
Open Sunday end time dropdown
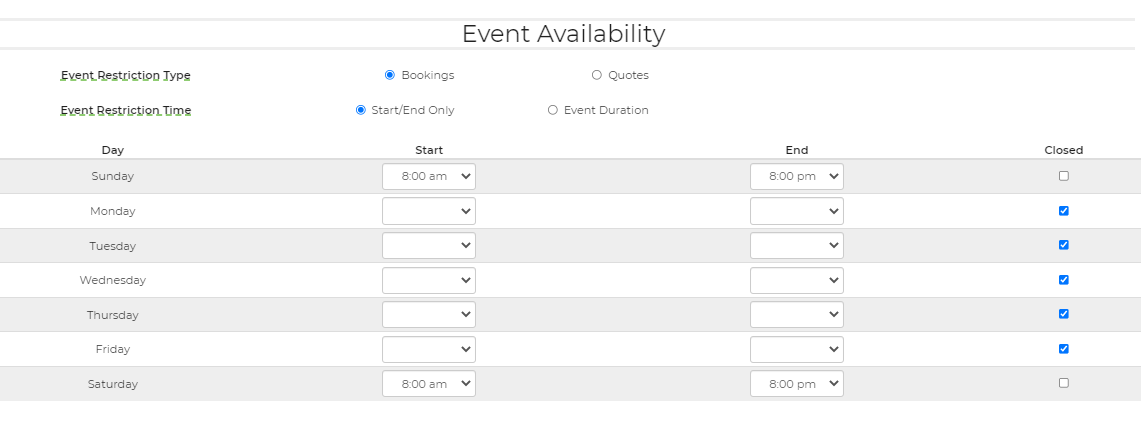(x=796, y=176)
